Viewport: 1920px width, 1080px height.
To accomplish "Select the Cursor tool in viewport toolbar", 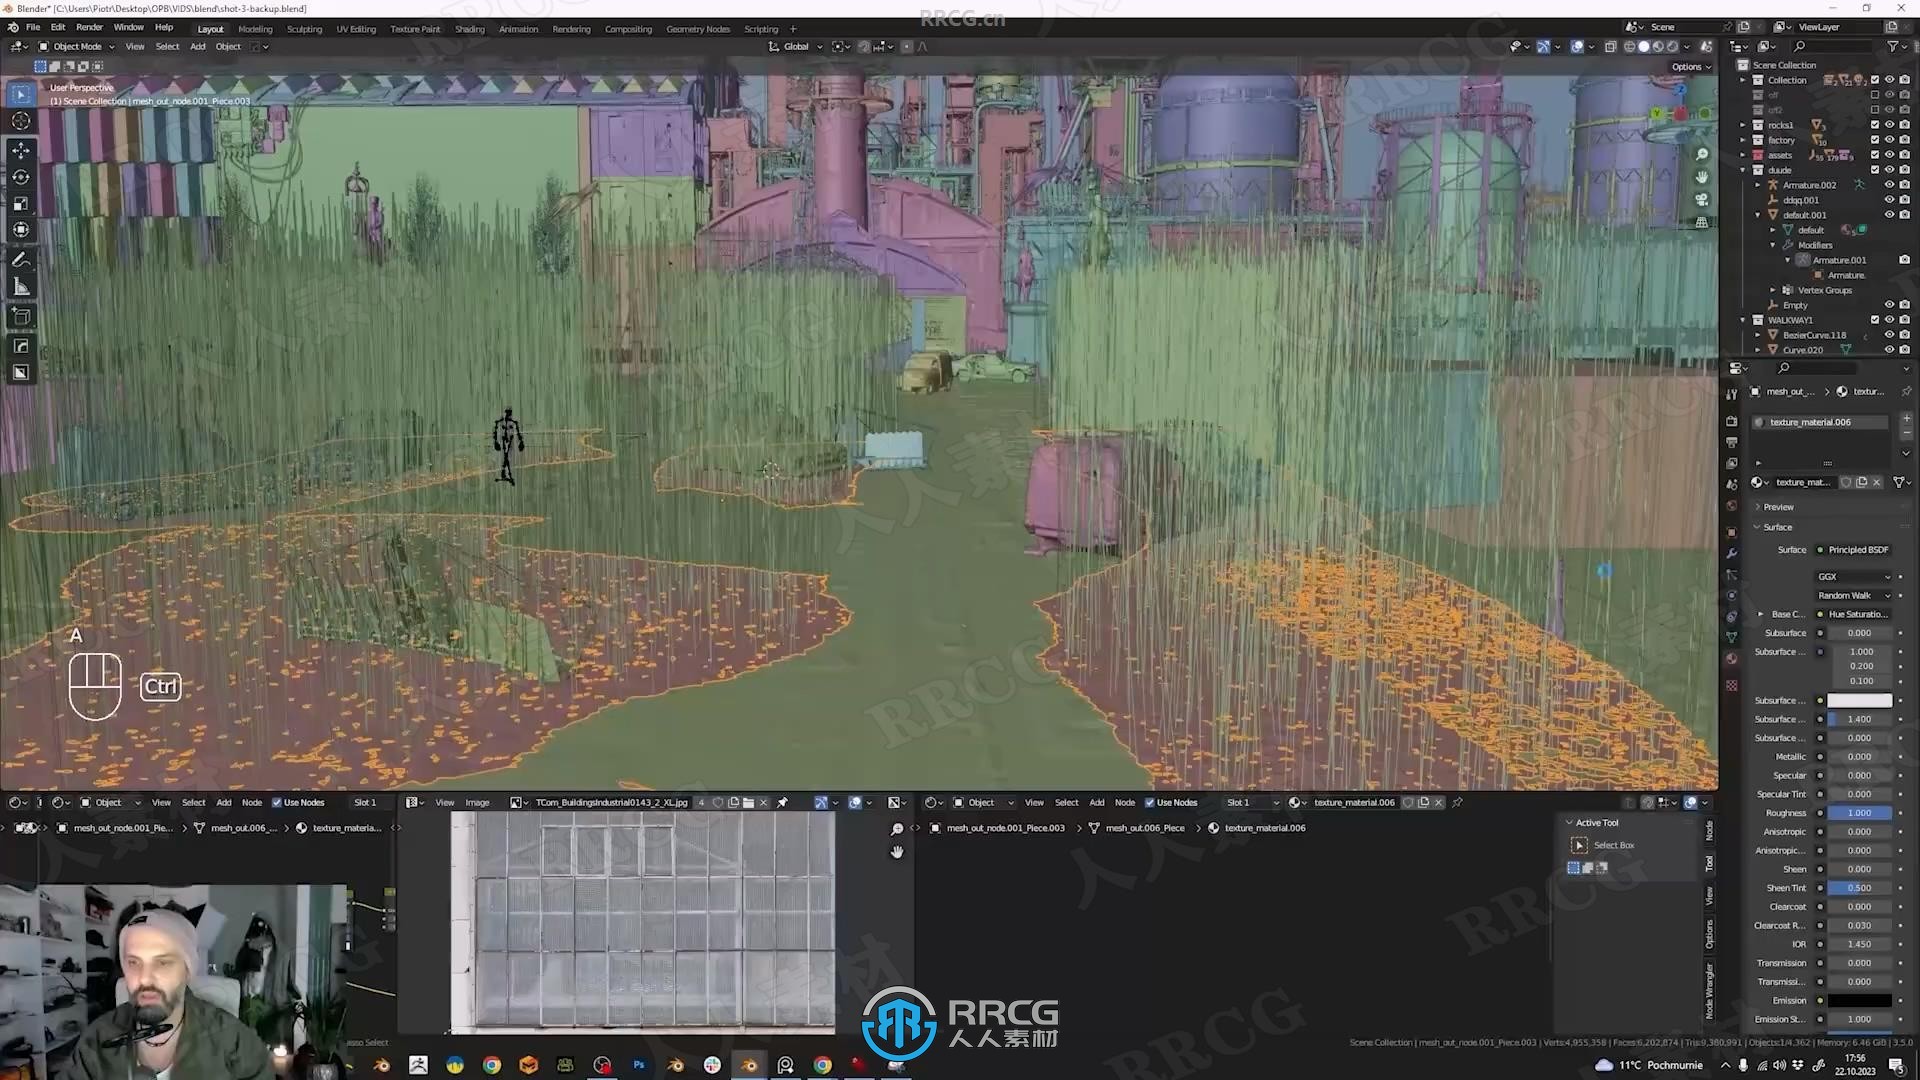I will pyautogui.click(x=21, y=121).
